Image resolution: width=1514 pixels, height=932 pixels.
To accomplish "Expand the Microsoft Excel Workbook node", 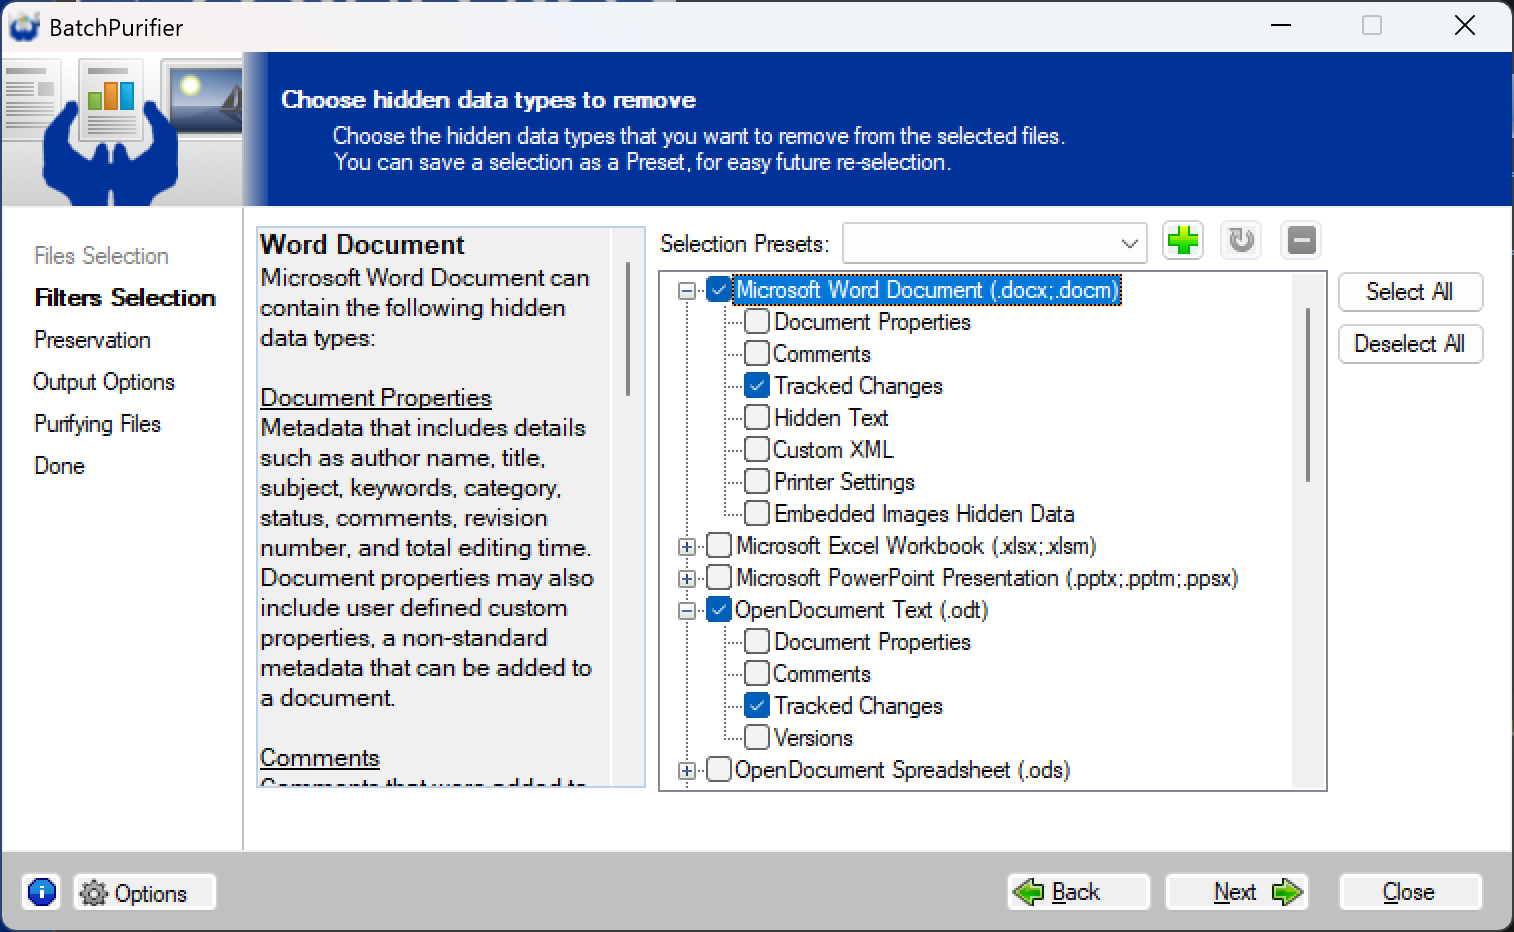I will coord(687,547).
